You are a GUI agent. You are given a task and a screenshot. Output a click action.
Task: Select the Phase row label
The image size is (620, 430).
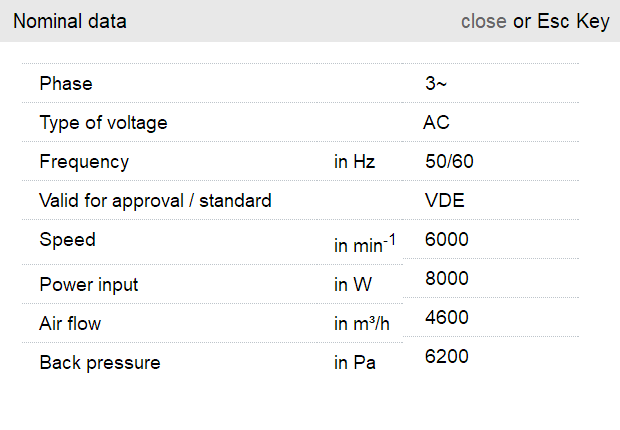[66, 84]
